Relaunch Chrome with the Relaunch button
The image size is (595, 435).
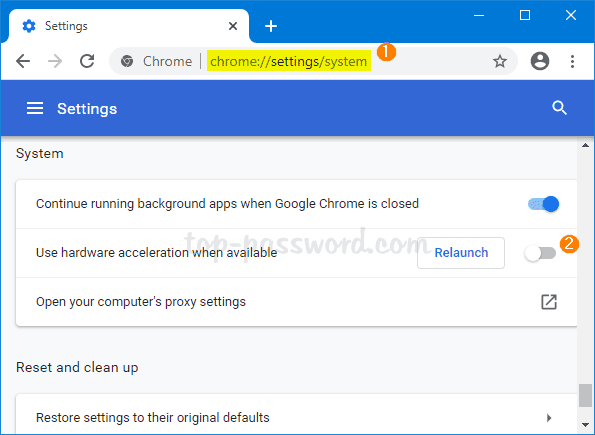point(461,253)
